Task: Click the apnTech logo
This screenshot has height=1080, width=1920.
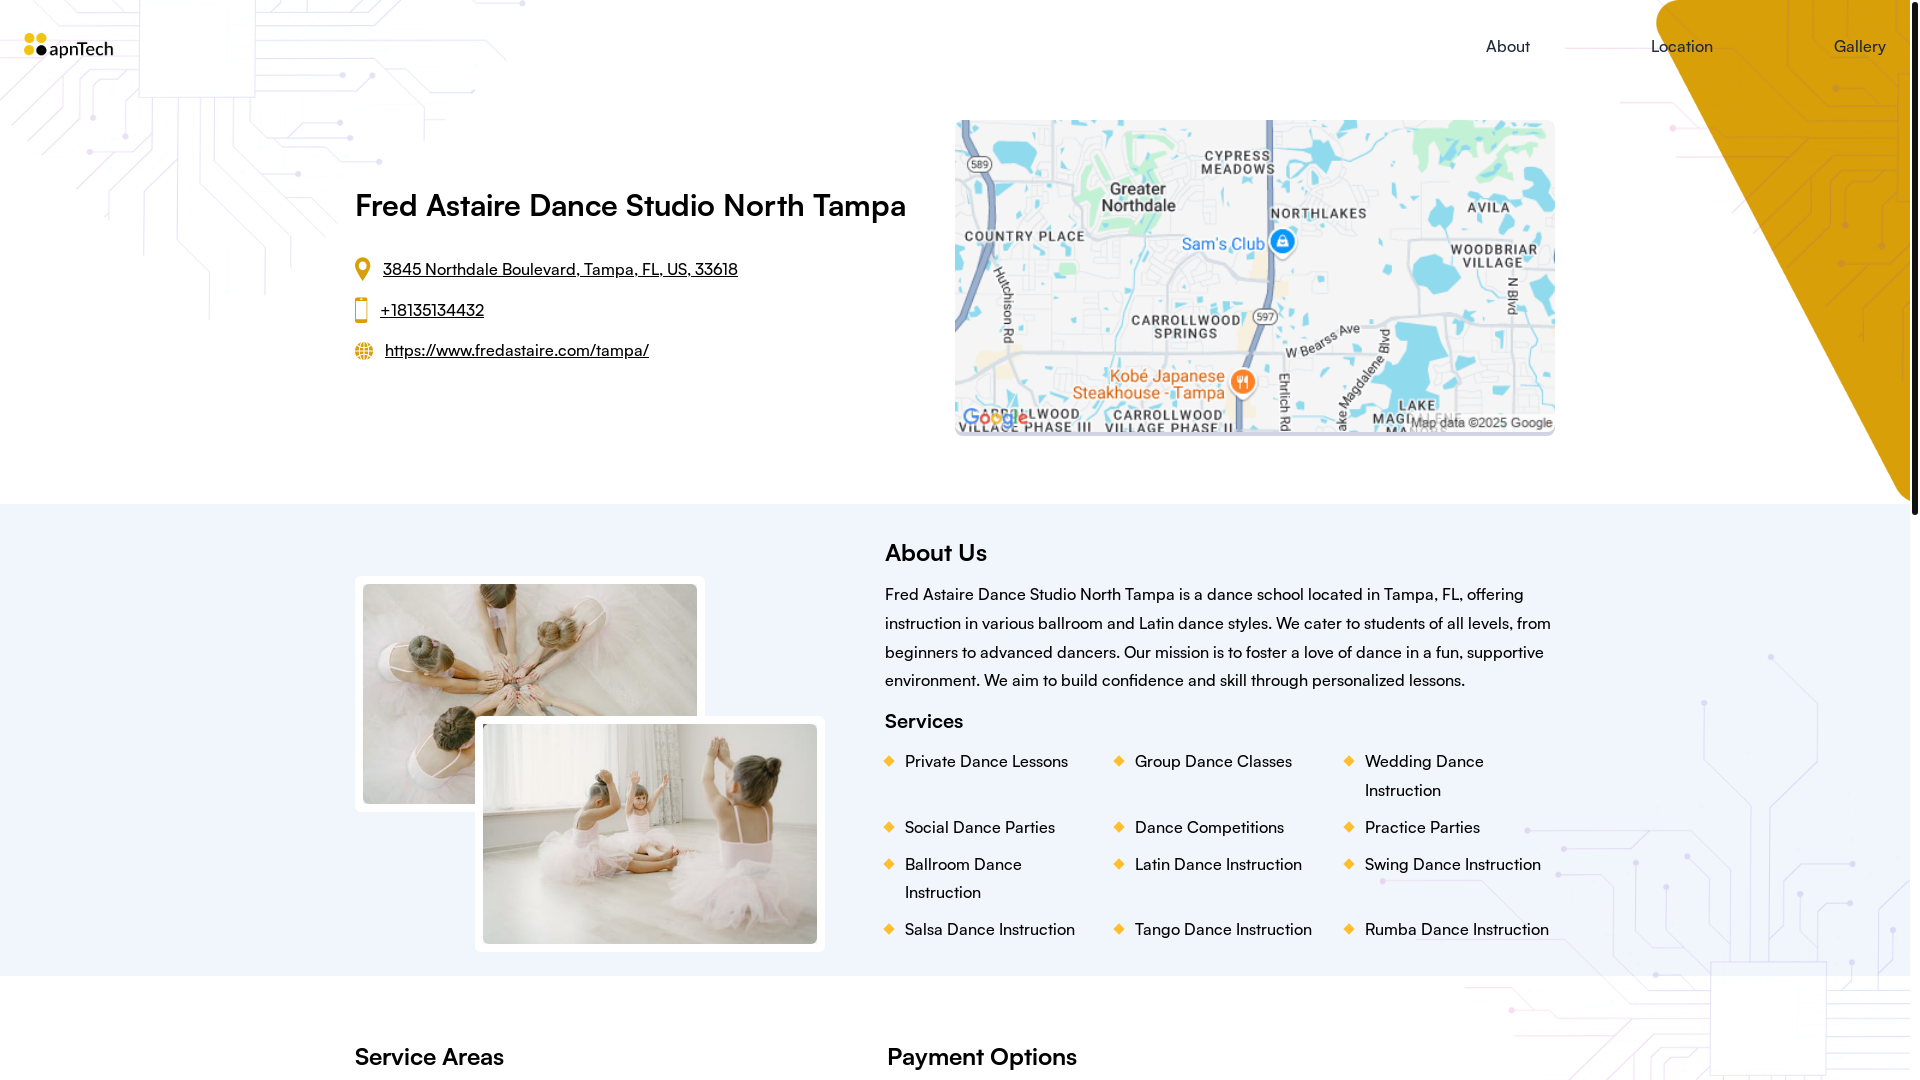Action: [68, 46]
